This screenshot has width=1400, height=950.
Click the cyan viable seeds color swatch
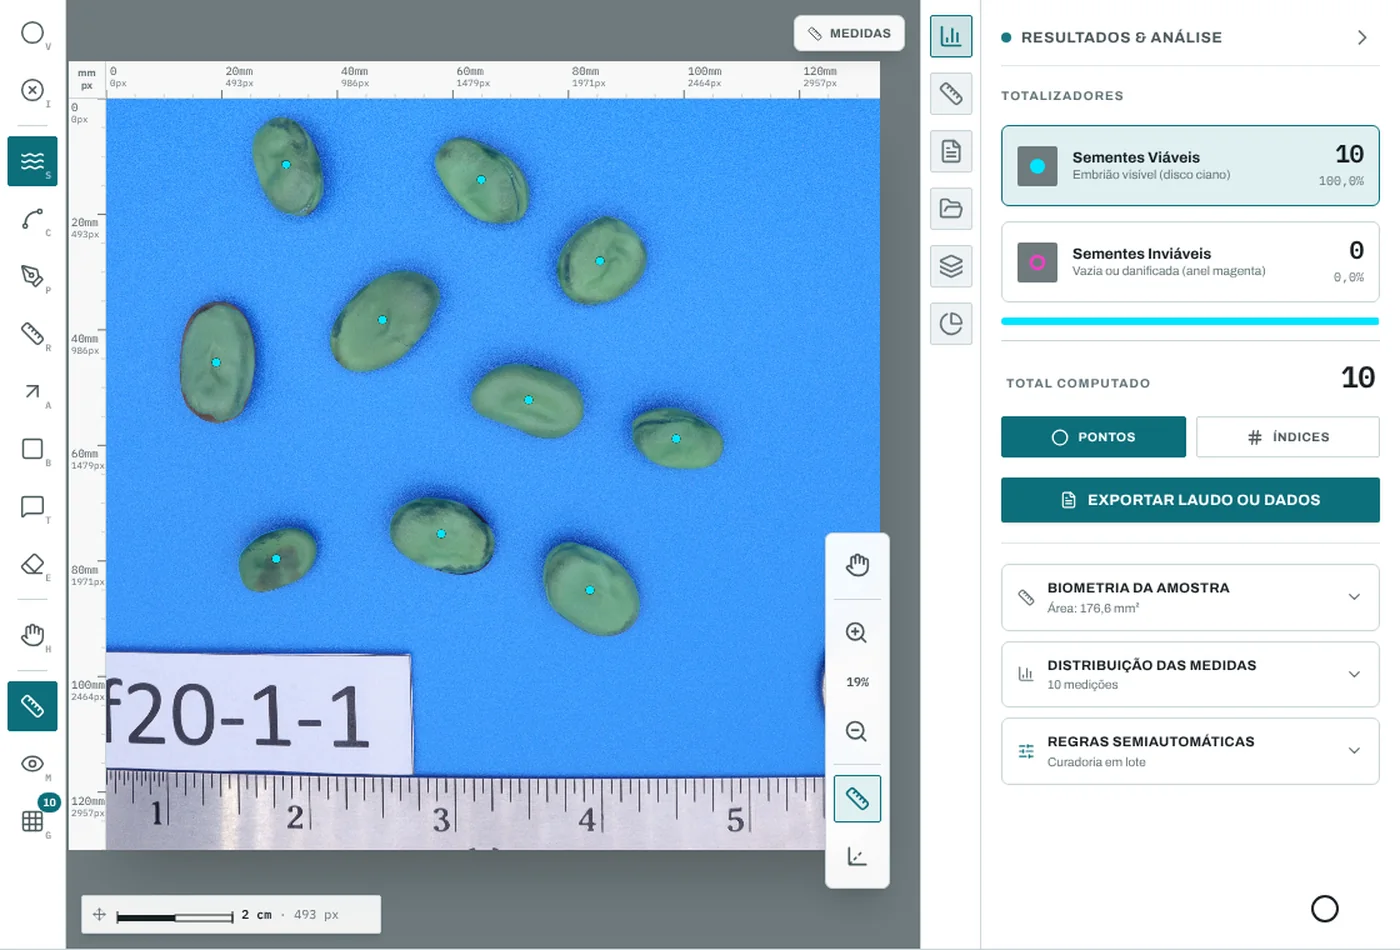(x=1037, y=166)
